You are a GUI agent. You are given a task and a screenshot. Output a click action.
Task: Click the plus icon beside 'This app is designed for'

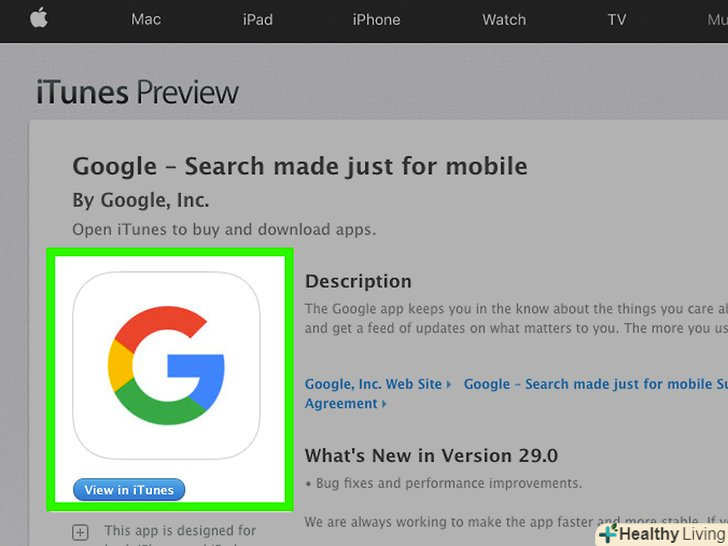(80, 532)
